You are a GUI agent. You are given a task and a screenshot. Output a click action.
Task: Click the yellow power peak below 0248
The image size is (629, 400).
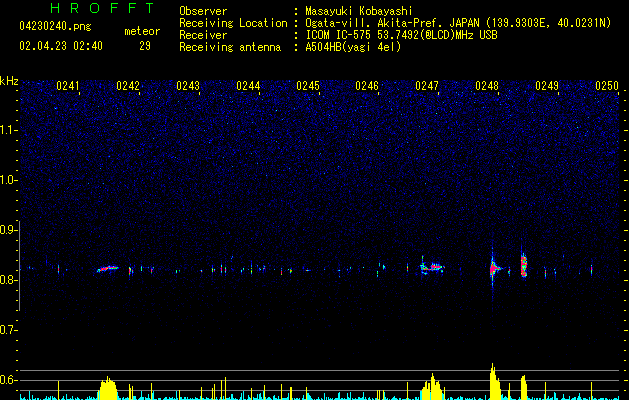495,381
